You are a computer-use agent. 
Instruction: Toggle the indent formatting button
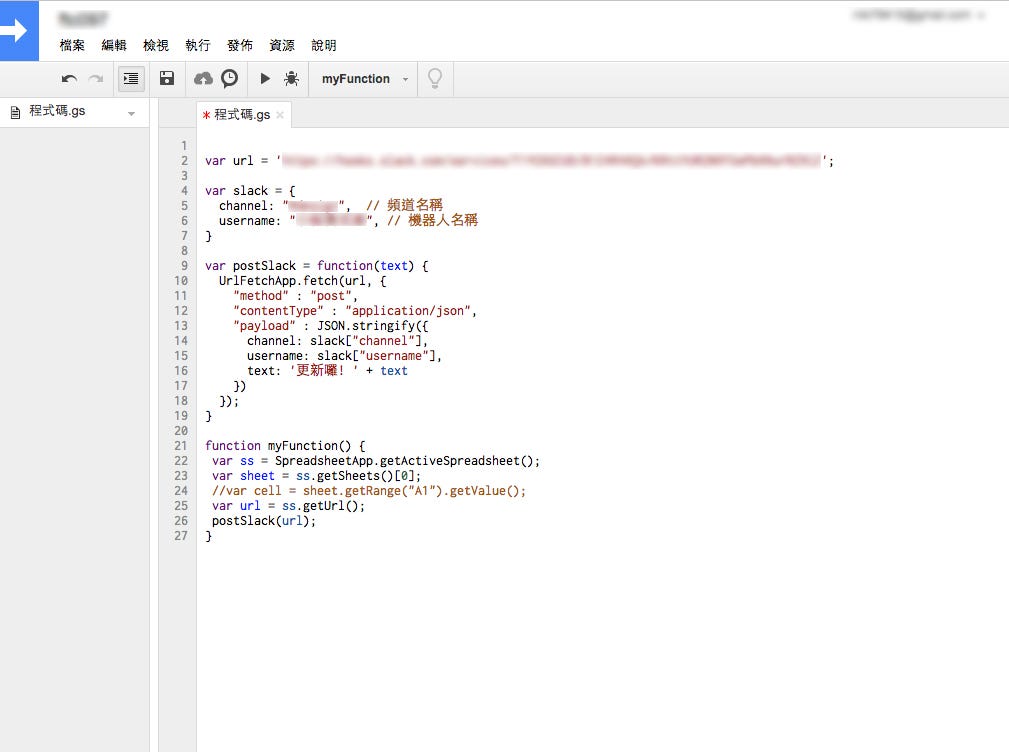pyautogui.click(x=131, y=79)
